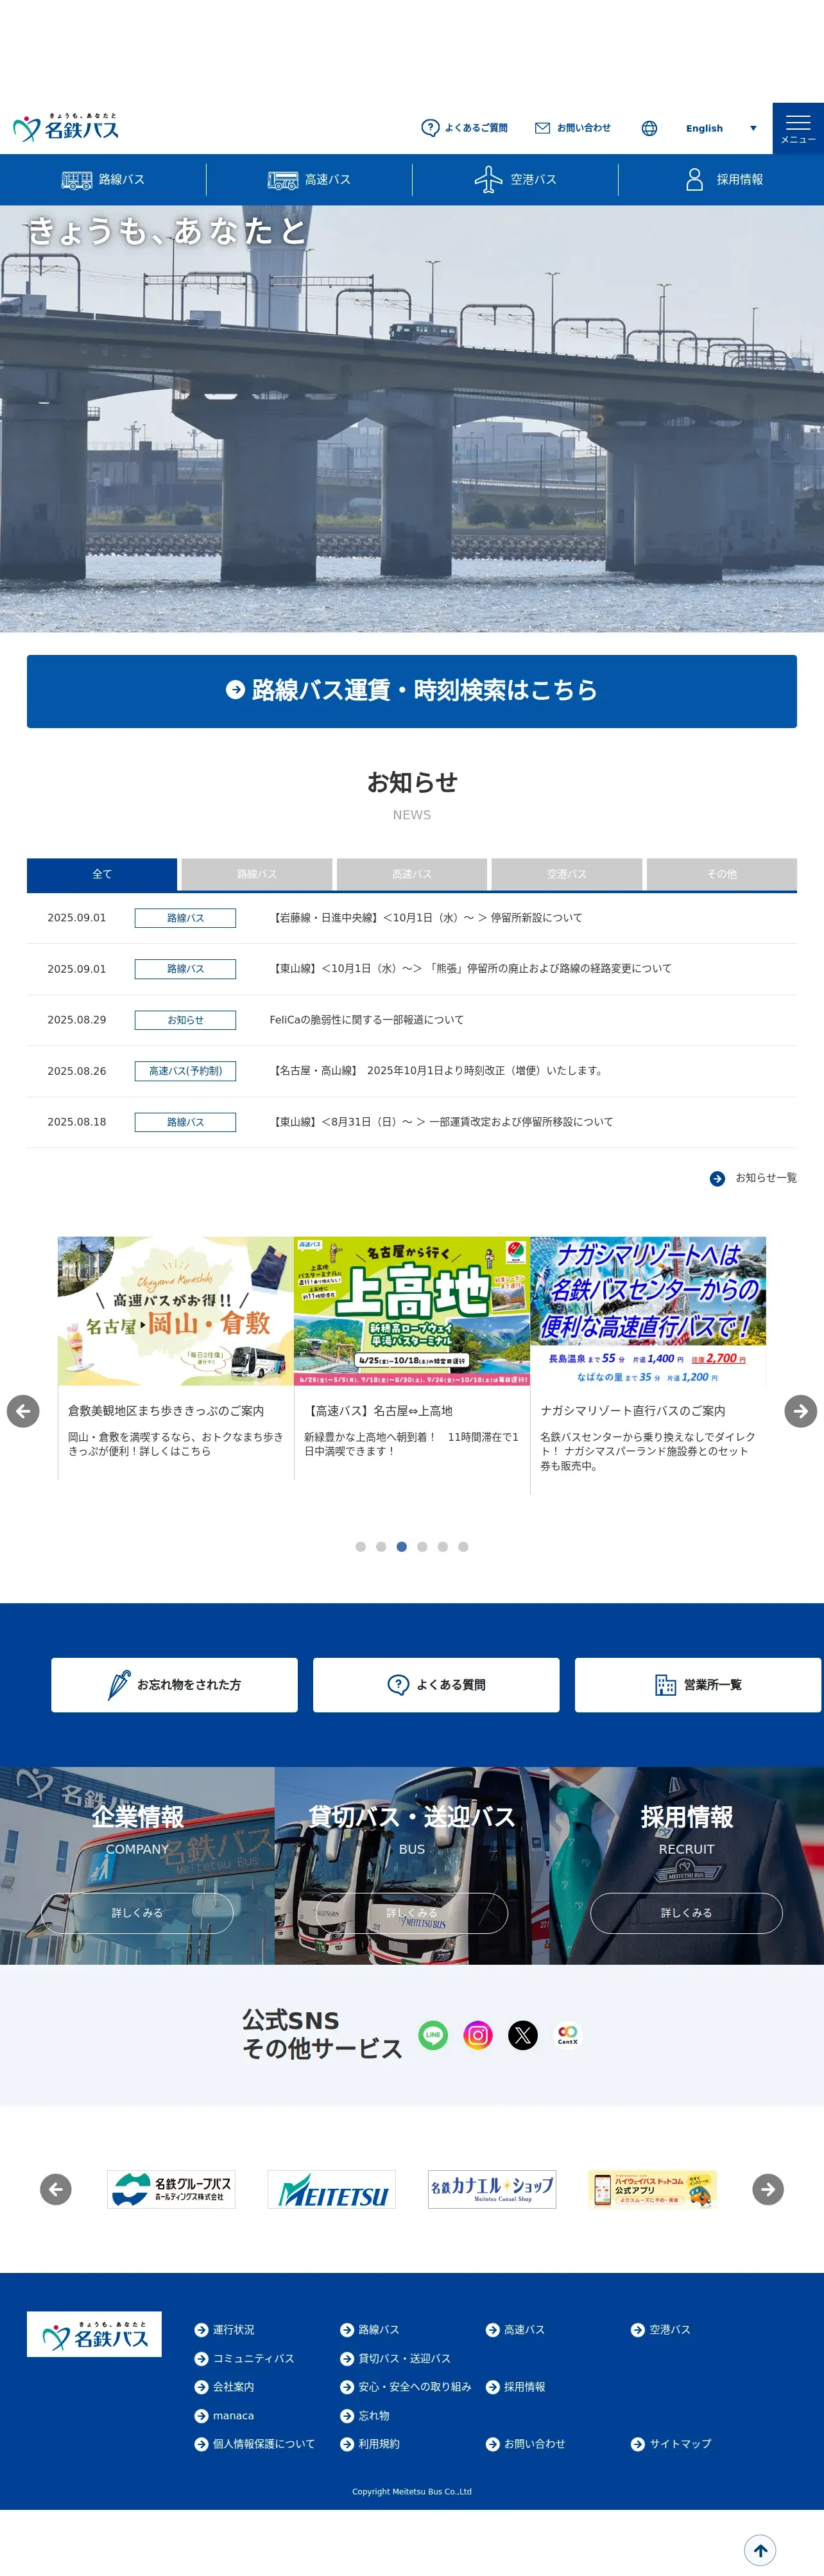Screen dimensions: 824x2576
Task: Open the 高速バス navigation menu
Action: coord(309,180)
